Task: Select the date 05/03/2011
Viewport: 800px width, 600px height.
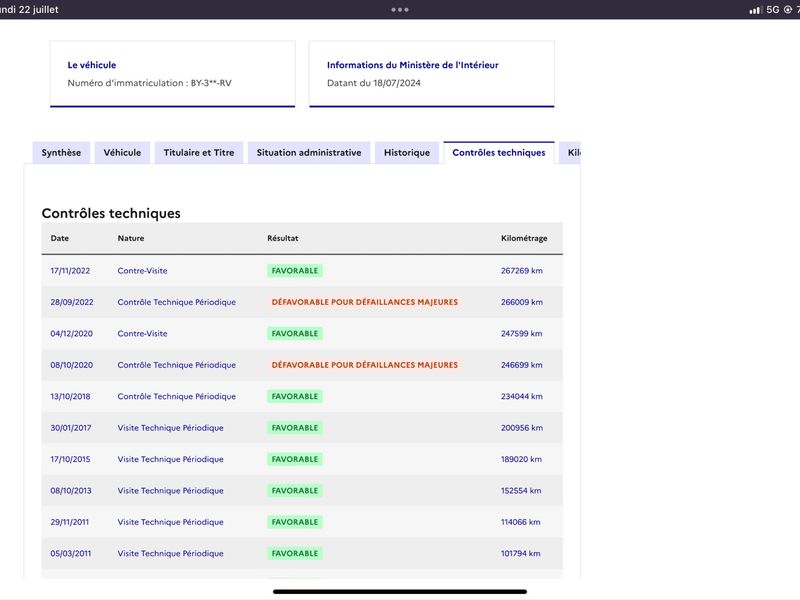Action: (70, 554)
